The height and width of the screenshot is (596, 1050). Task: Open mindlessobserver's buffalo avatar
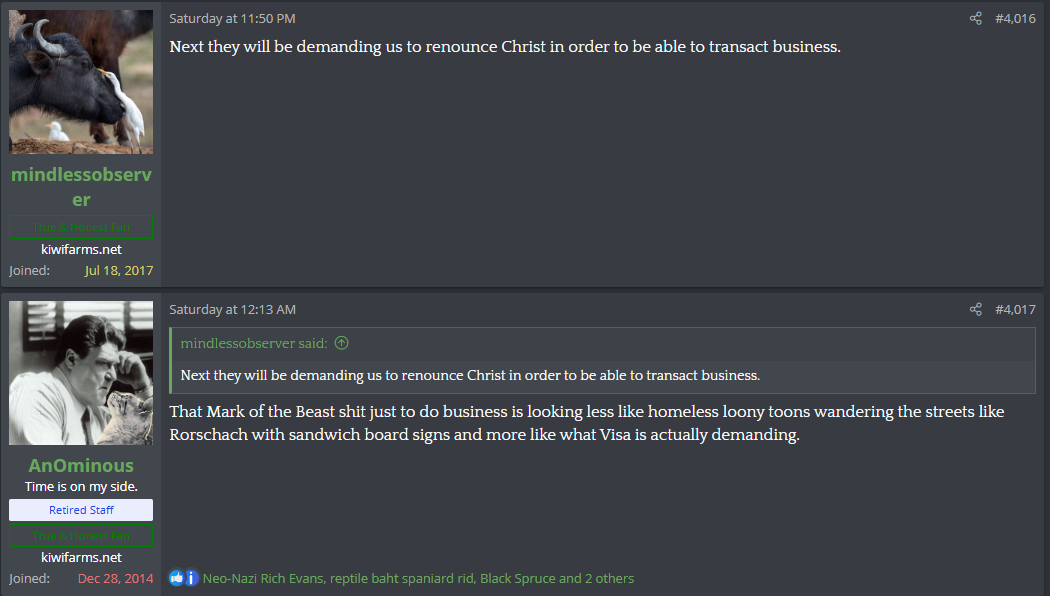[81, 82]
